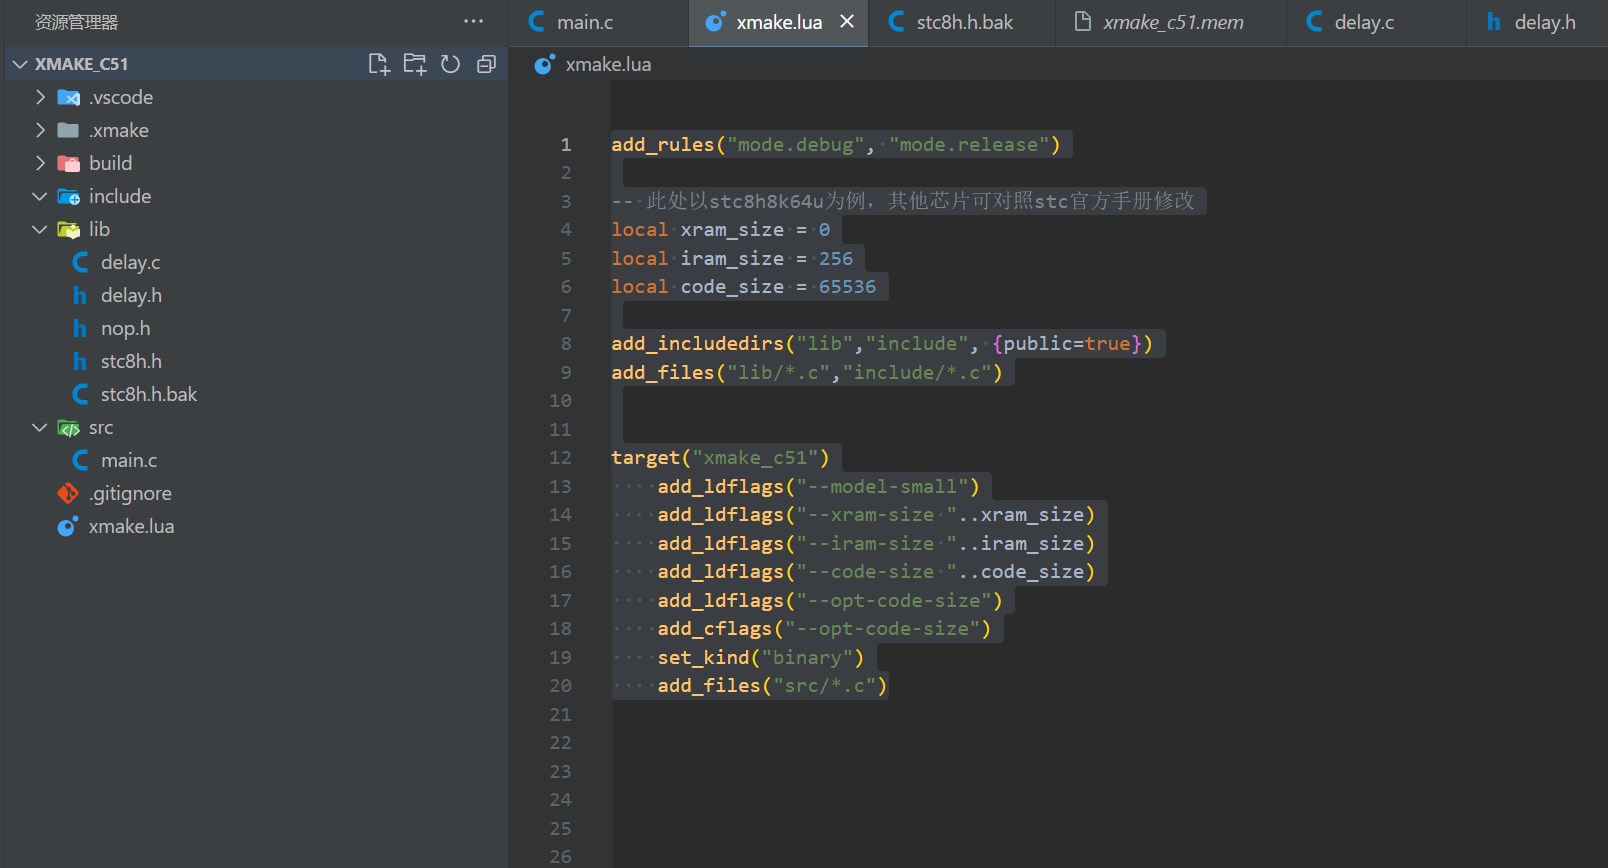1608x868 pixels.
Task: Expand the .xmake folder
Action: pyautogui.click(x=118, y=130)
